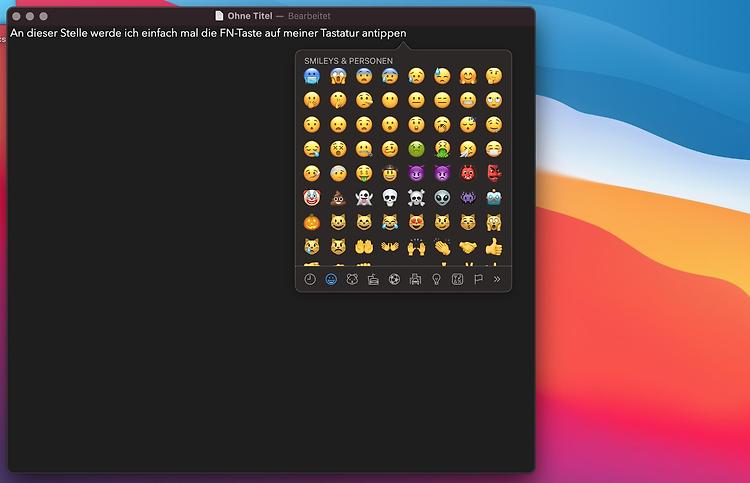Pick the crying cat emoji

(x=312, y=247)
